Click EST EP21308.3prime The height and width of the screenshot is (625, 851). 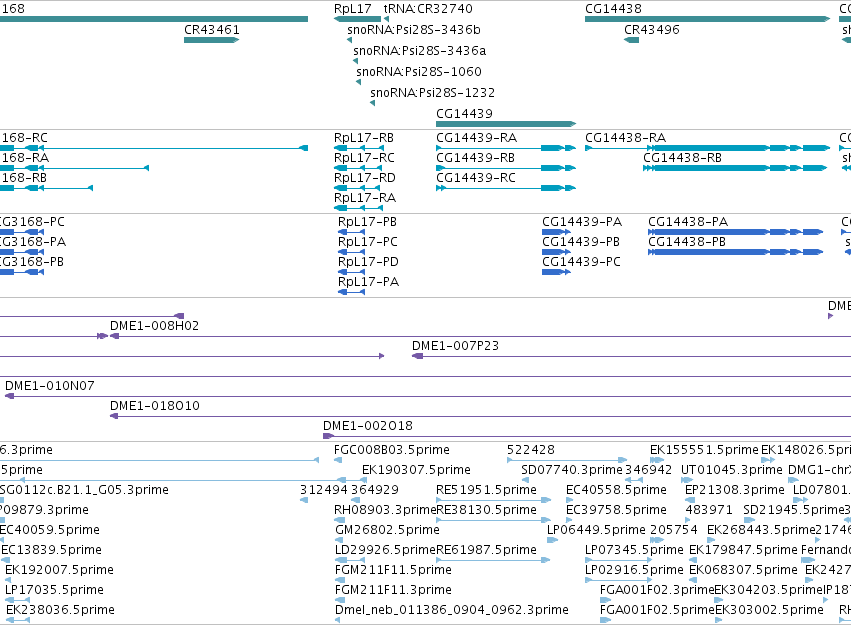coord(690,500)
